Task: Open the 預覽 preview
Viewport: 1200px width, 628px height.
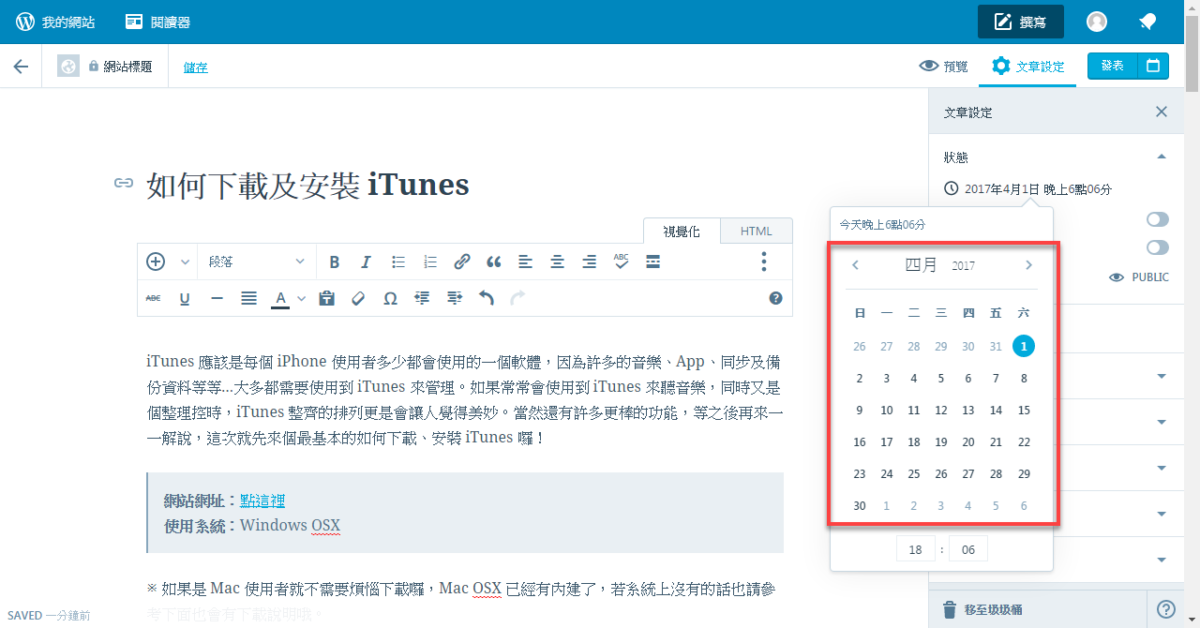Action: point(943,66)
